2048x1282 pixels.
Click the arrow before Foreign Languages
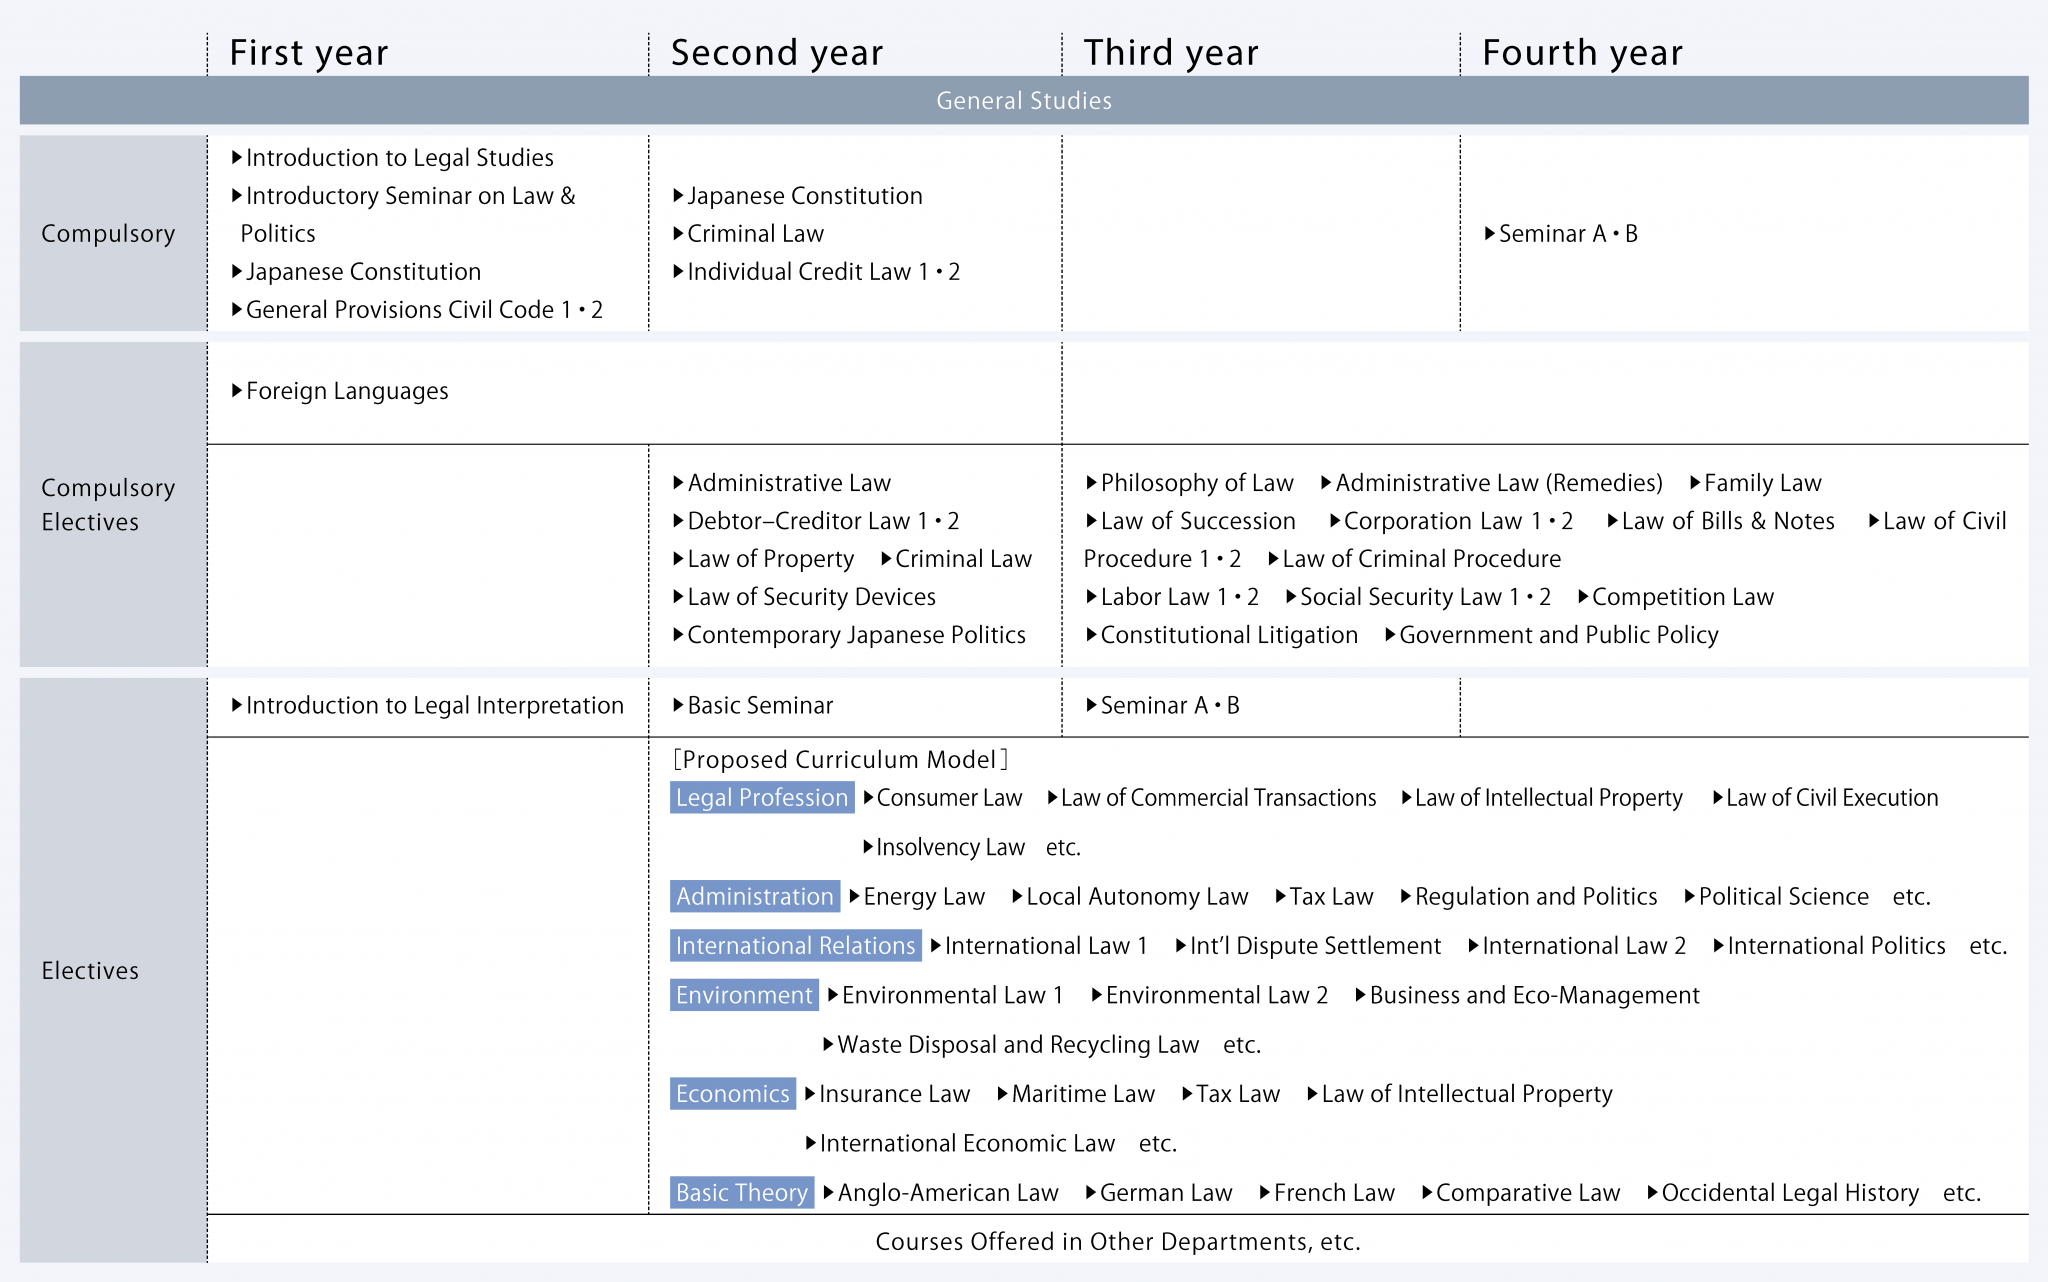click(237, 391)
